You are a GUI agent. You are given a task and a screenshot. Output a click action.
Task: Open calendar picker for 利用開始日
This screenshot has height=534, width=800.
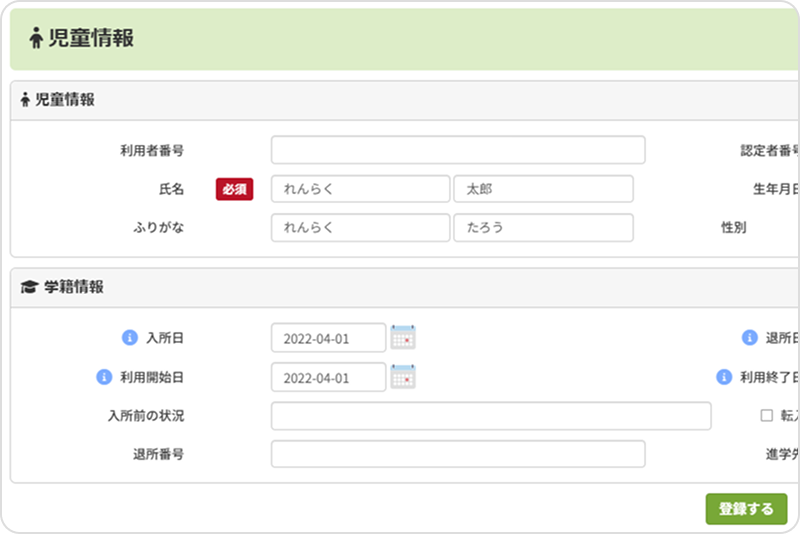coord(403,377)
